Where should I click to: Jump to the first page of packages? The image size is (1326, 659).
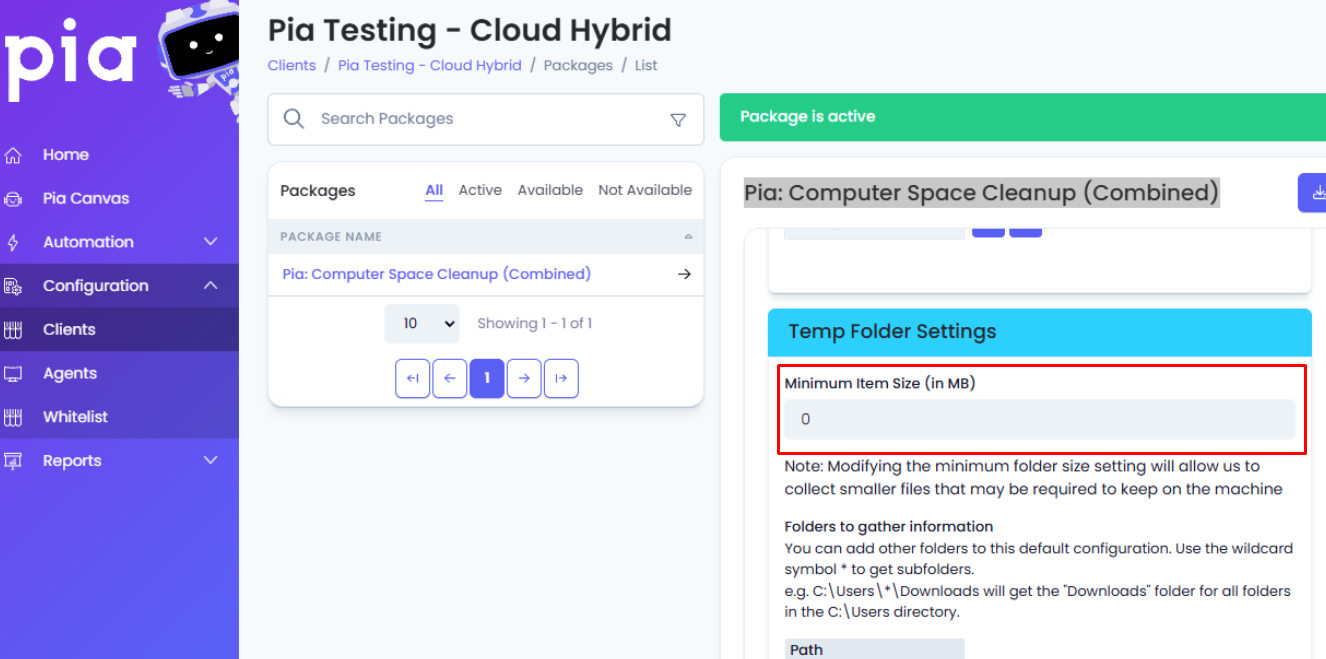tap(412, 378)
